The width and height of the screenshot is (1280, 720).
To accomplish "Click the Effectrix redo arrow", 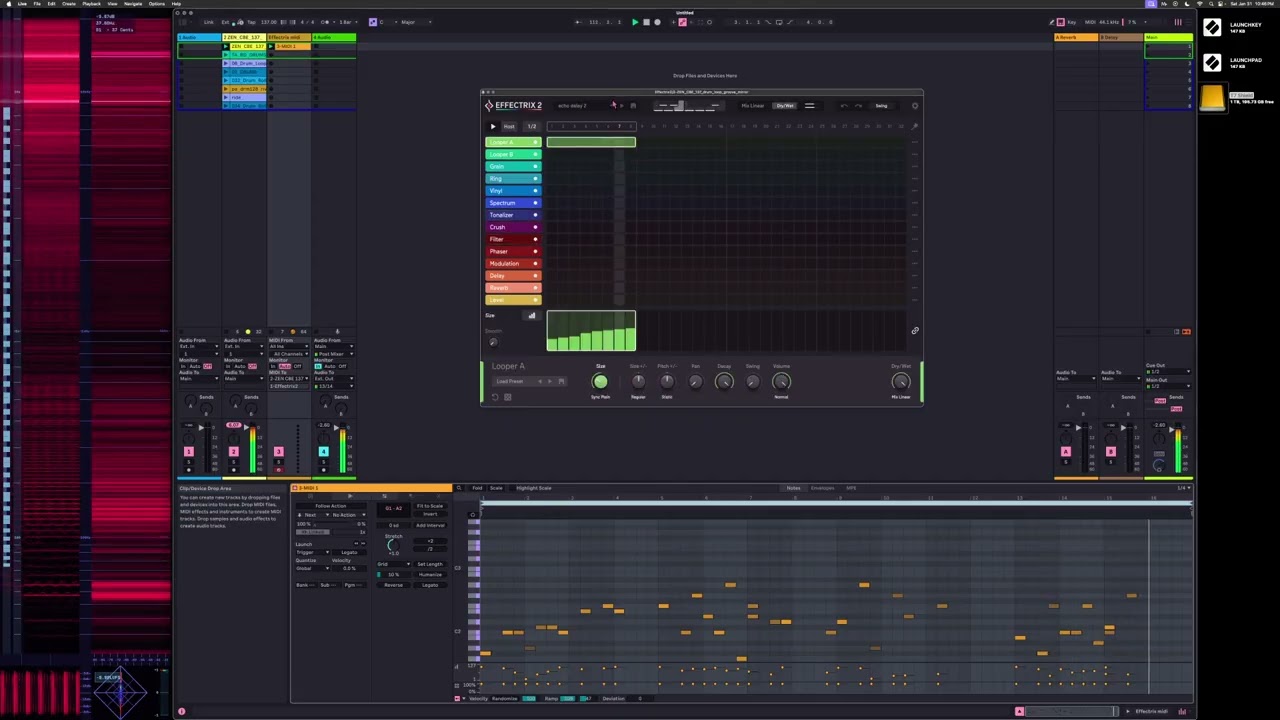I will [858, 106].
